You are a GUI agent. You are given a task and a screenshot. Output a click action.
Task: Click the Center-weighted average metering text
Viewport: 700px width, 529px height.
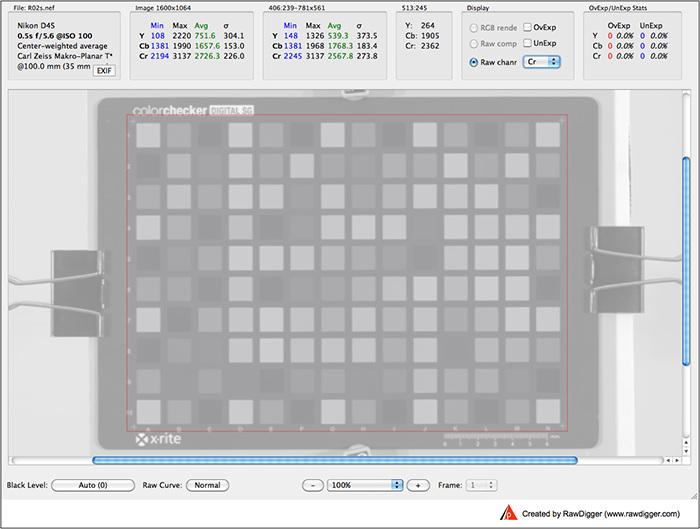click(x=62, y=46)
